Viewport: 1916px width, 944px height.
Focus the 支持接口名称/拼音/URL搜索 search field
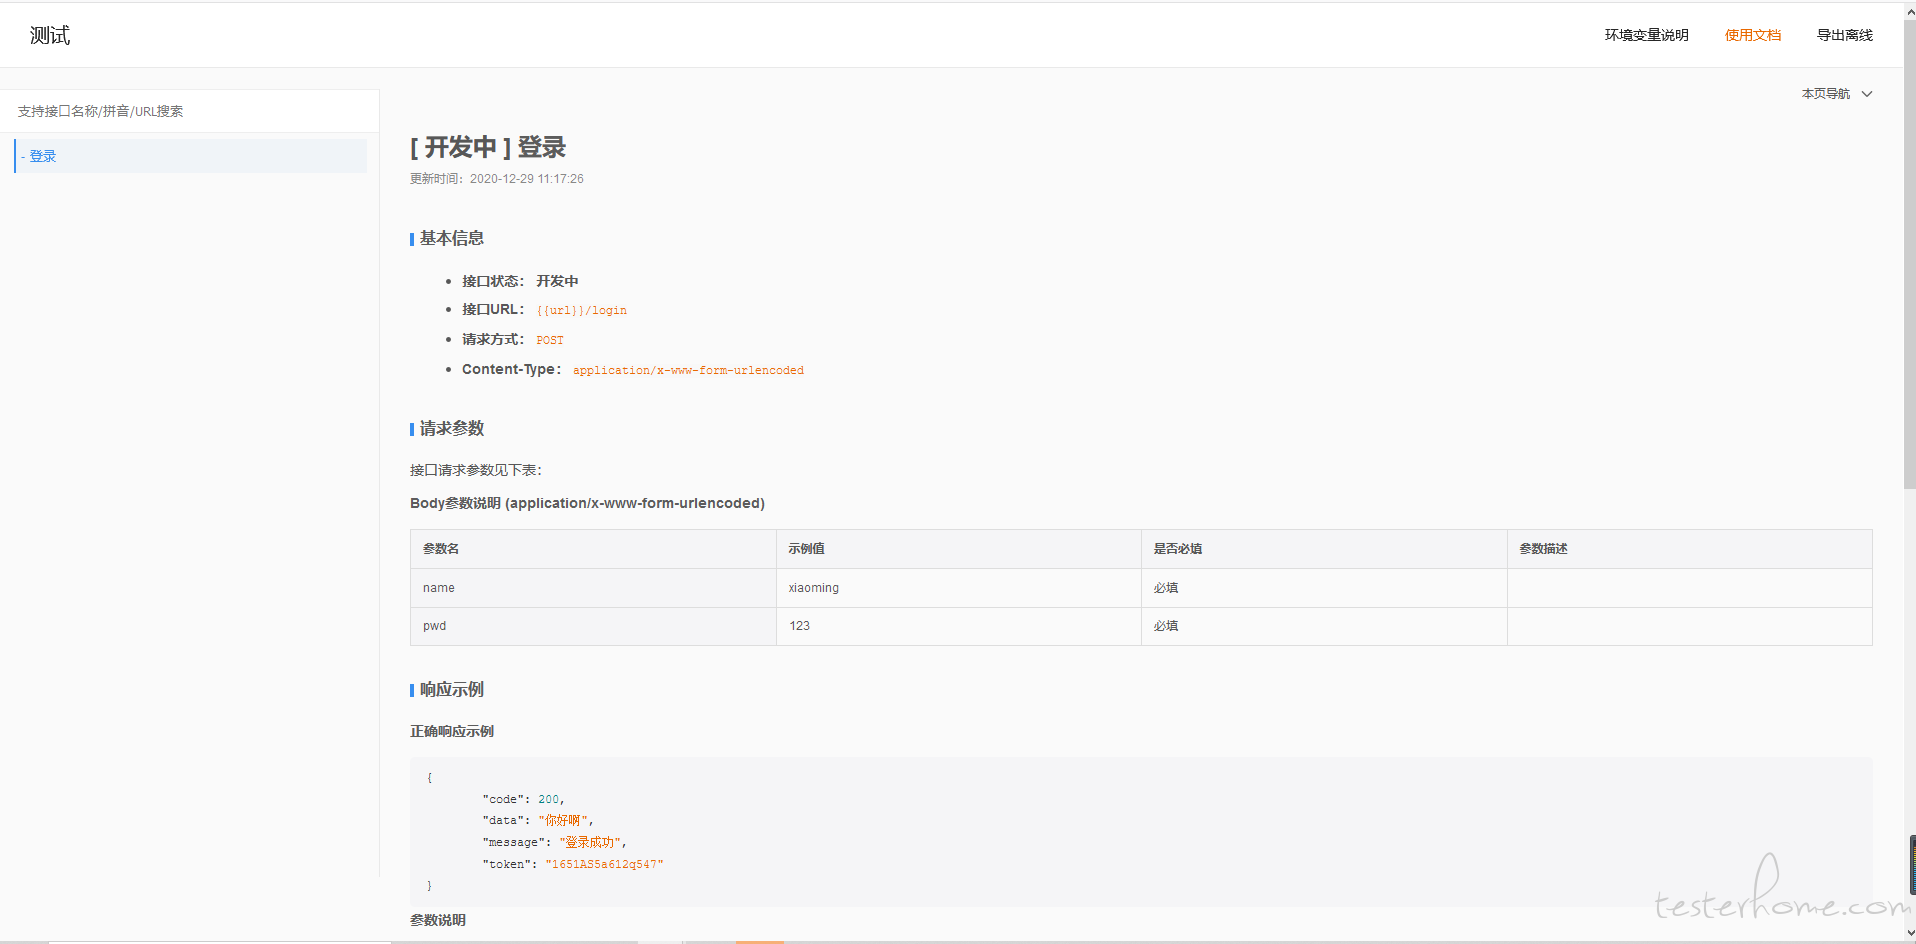click(x=190, y=111)
